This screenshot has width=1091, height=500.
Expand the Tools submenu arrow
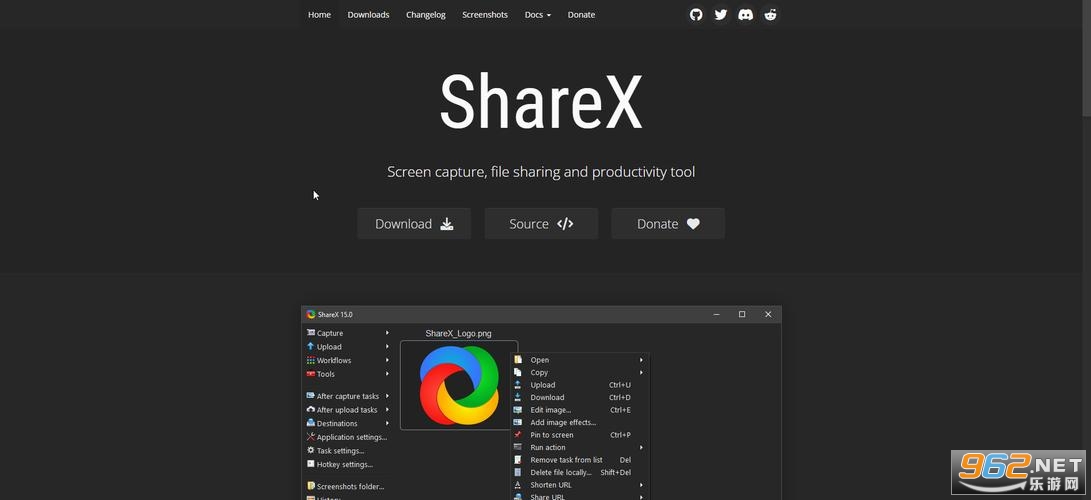[388, 374]
